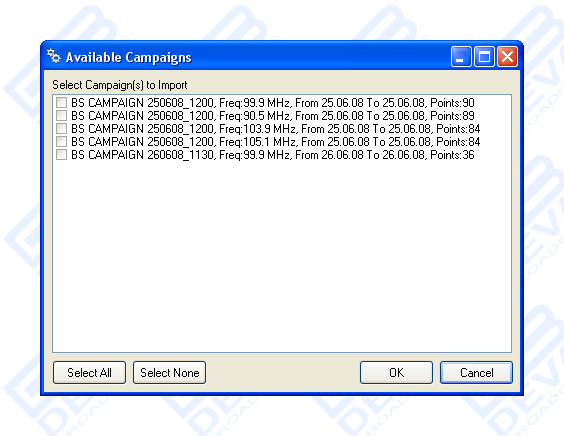The width and height of the screenshot is (564, 436).
Task: Maximize the Available Campaigns window
Action: (x=484, y=57)
